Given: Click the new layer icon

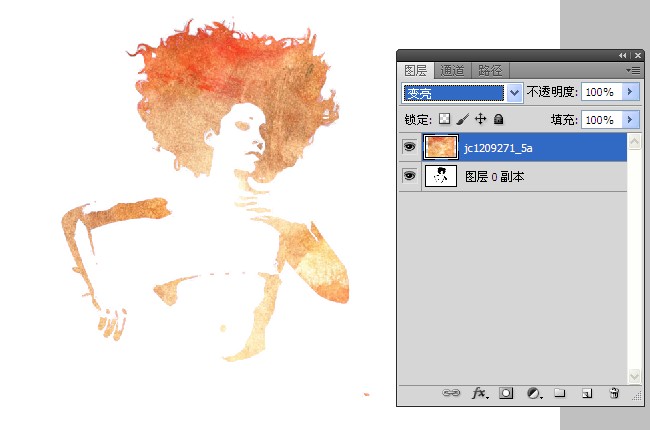Looking at the screenshot, I should coord(588,394).
